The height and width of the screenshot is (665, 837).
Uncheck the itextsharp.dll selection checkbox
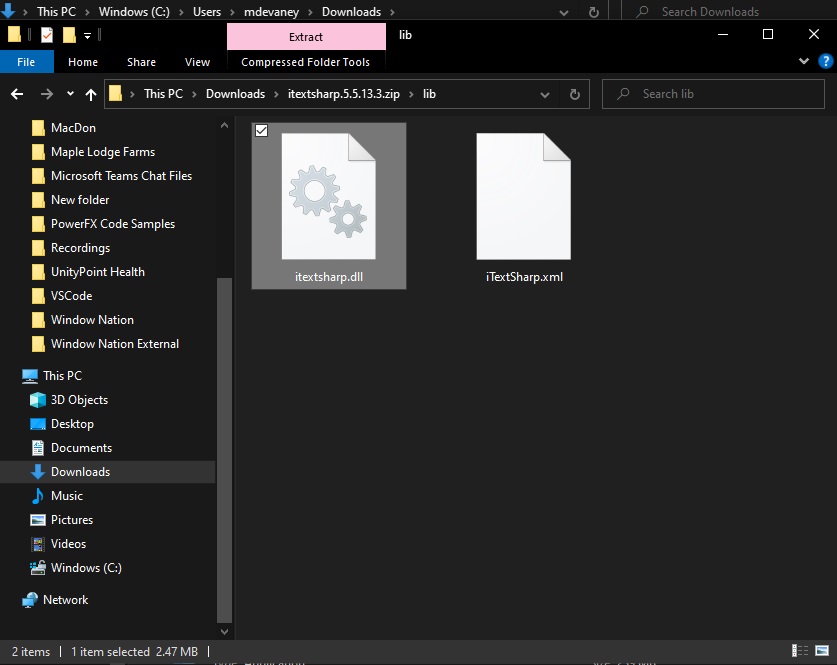(262, 131)
